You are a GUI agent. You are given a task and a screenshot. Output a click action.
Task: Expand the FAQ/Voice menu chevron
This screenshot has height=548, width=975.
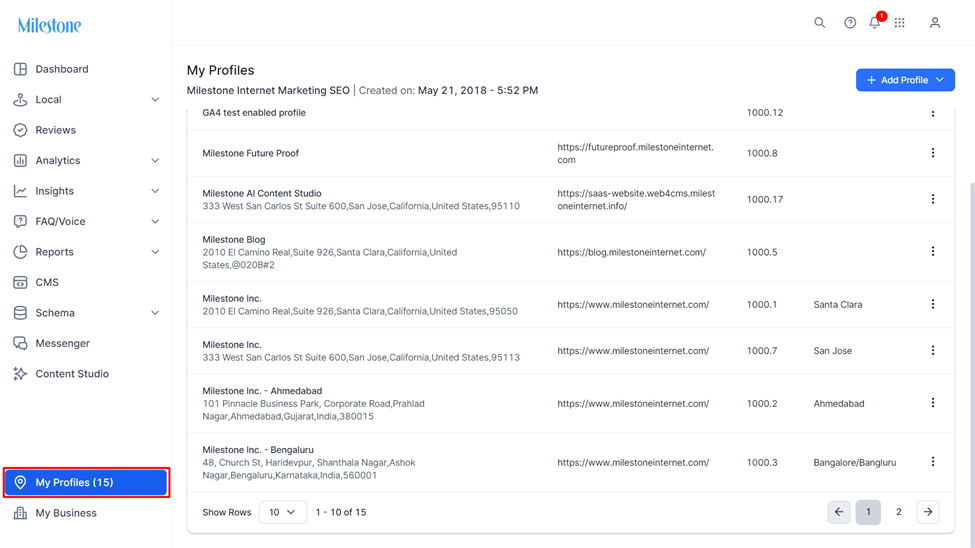pyautogui.click(x=155, y=221)
